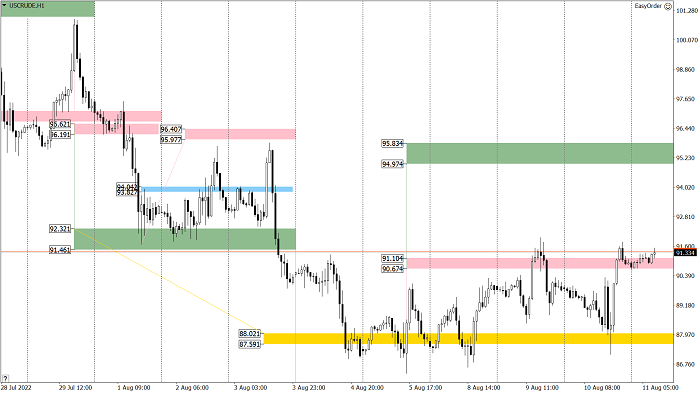Screen dimensions: 700x393
Task: Click the EasyOrder smiley face icon
Action: coord(668,6)
